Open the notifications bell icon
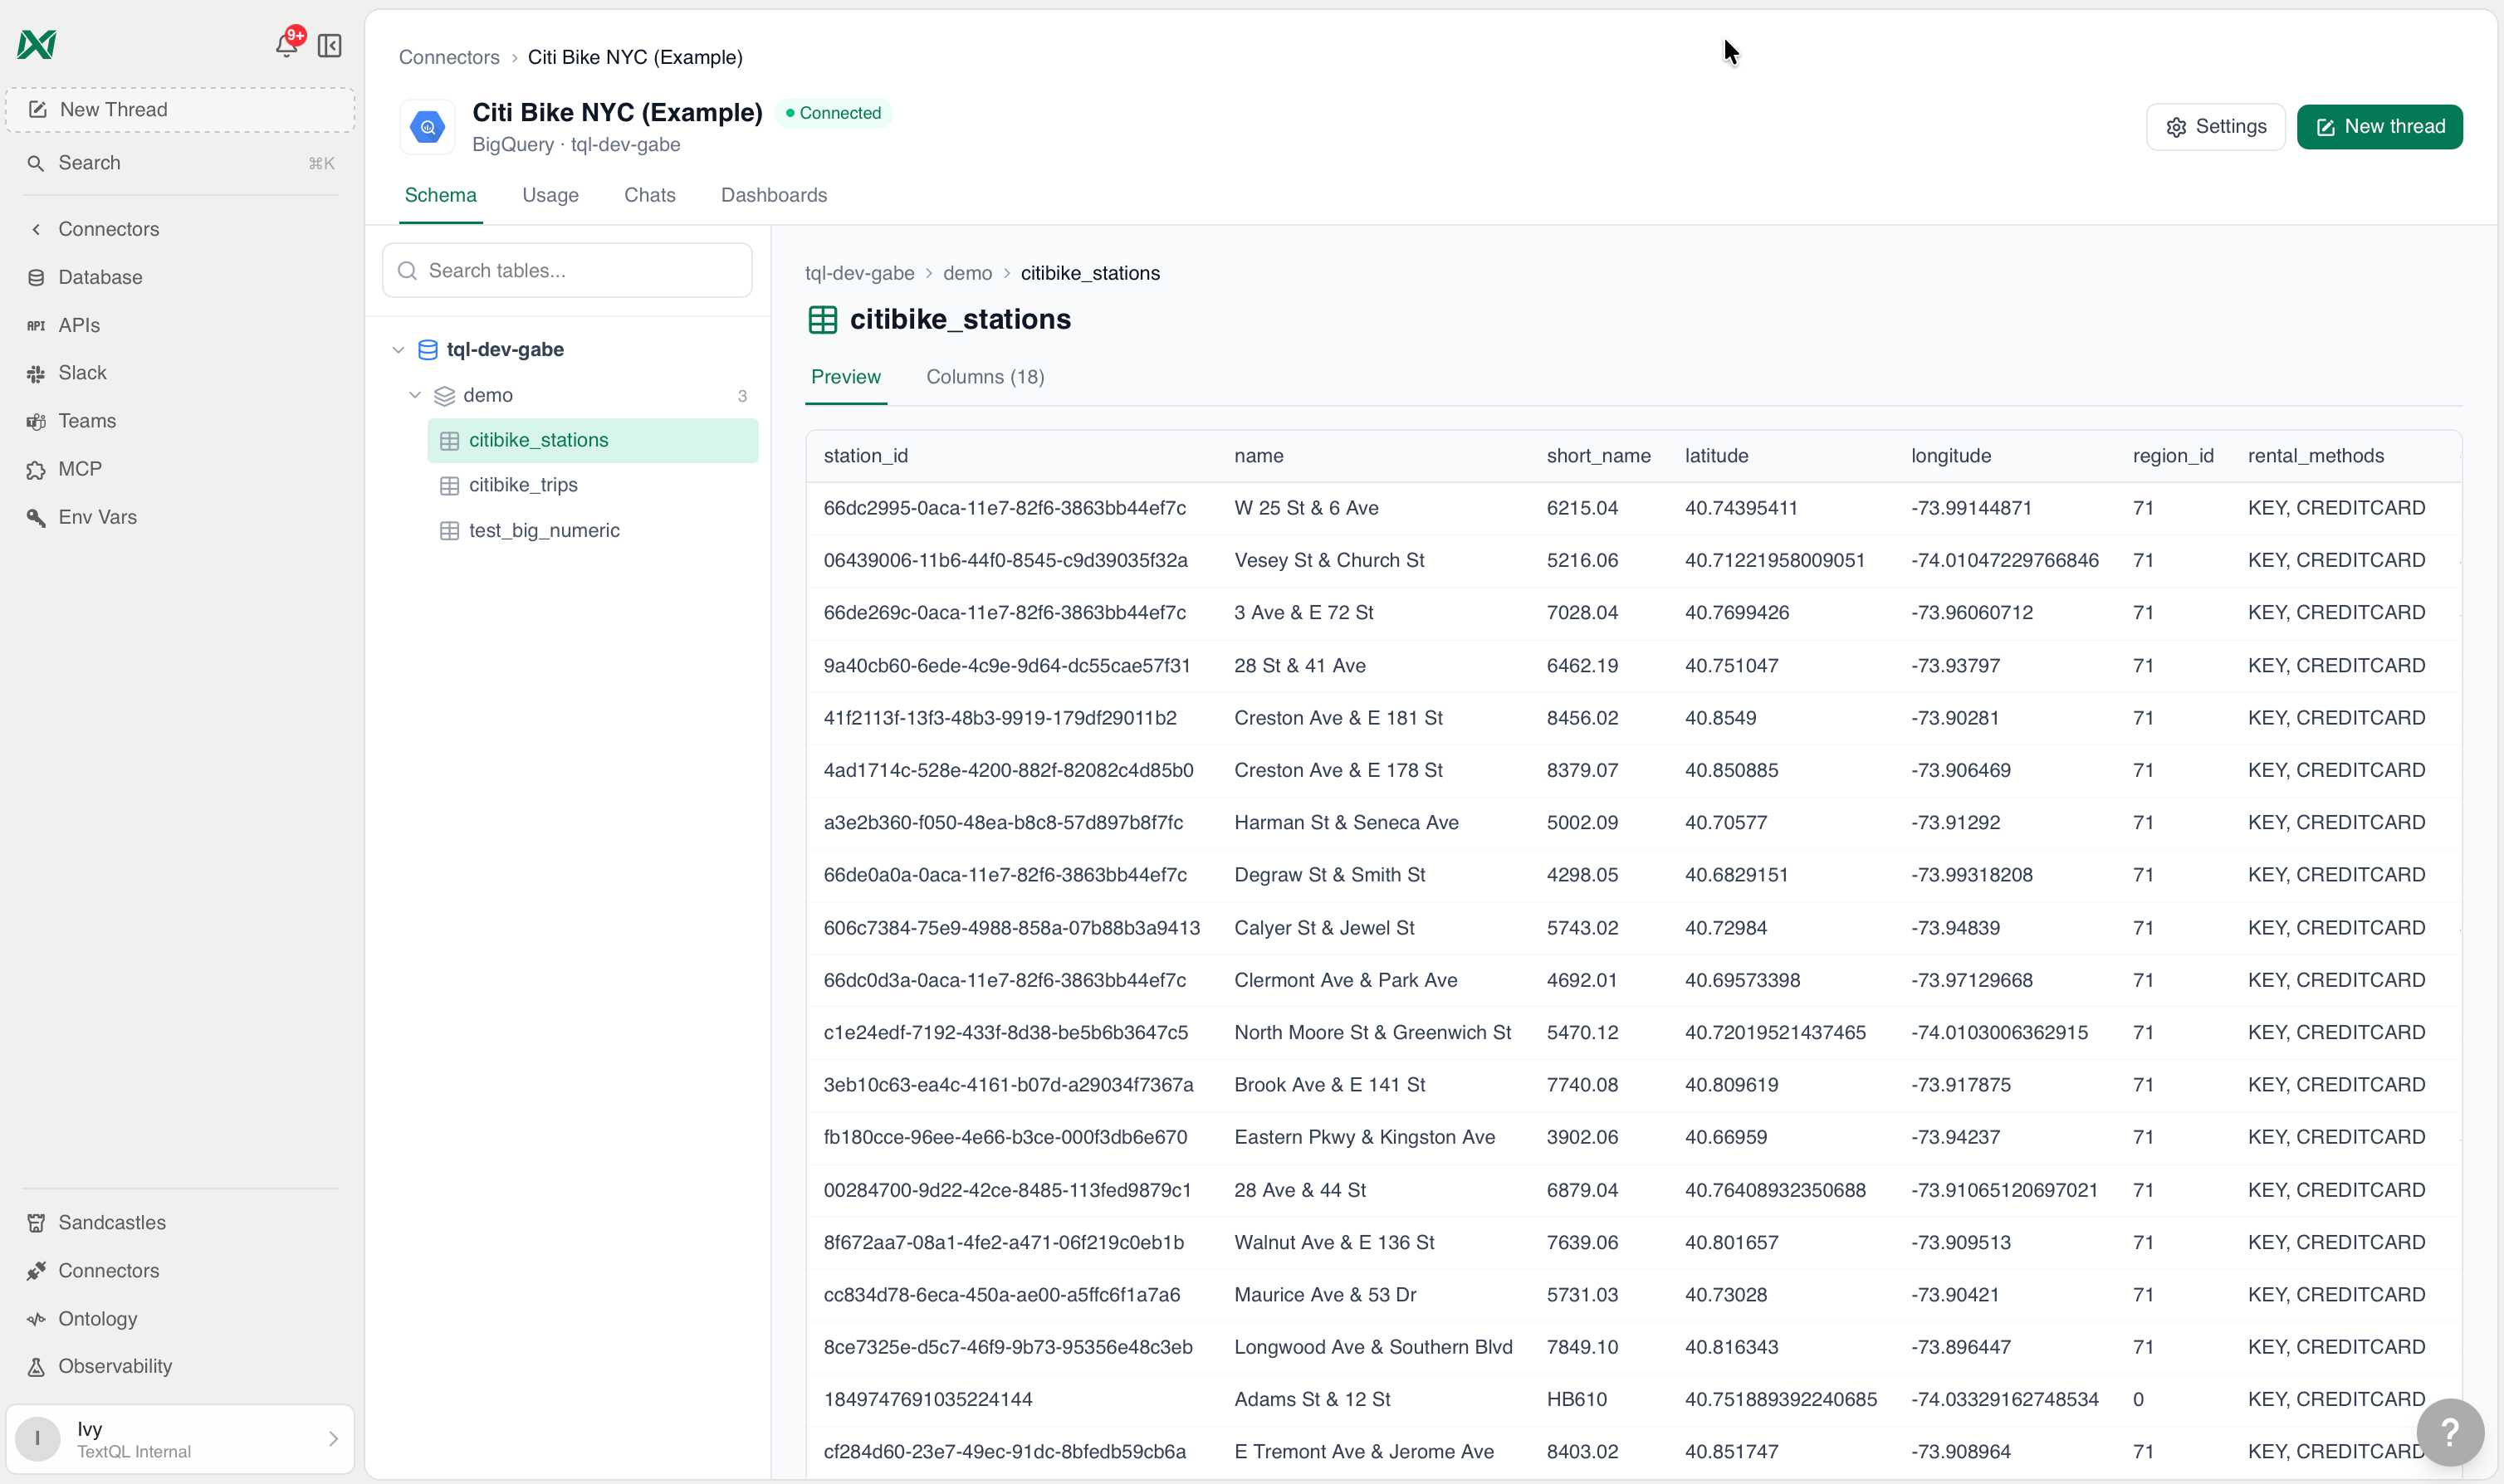Viewport: 2504px width, 1484px height. 287,45
